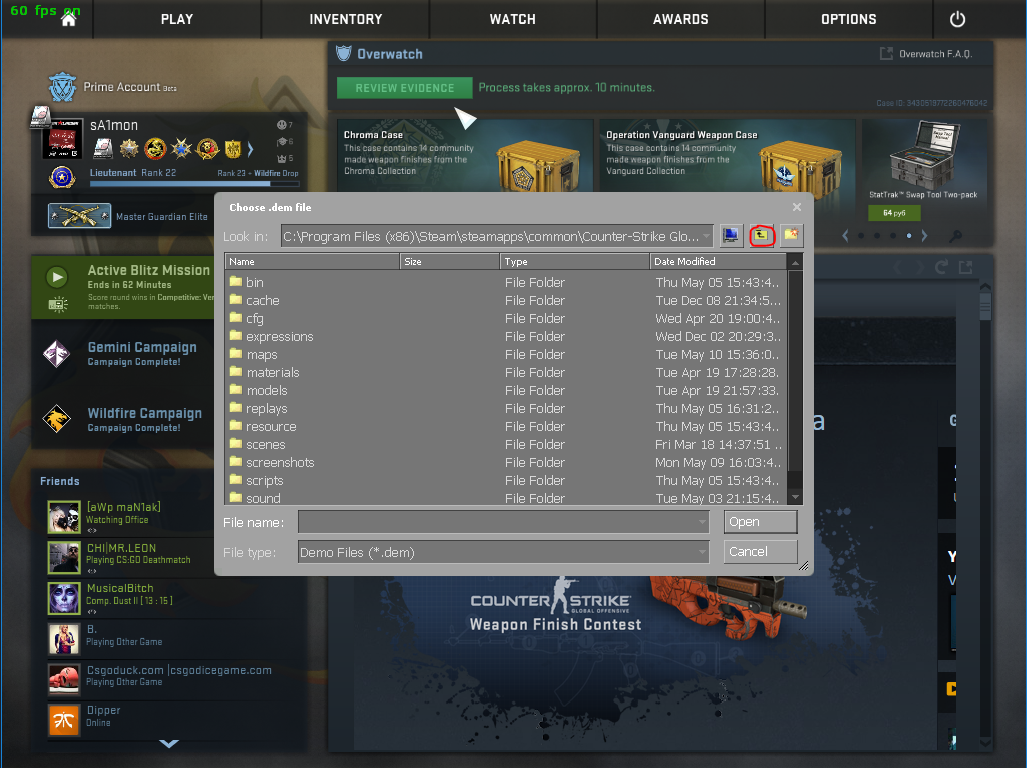Expand friends list with down chevron
The image size is (1027, 768).
(169, 744)
